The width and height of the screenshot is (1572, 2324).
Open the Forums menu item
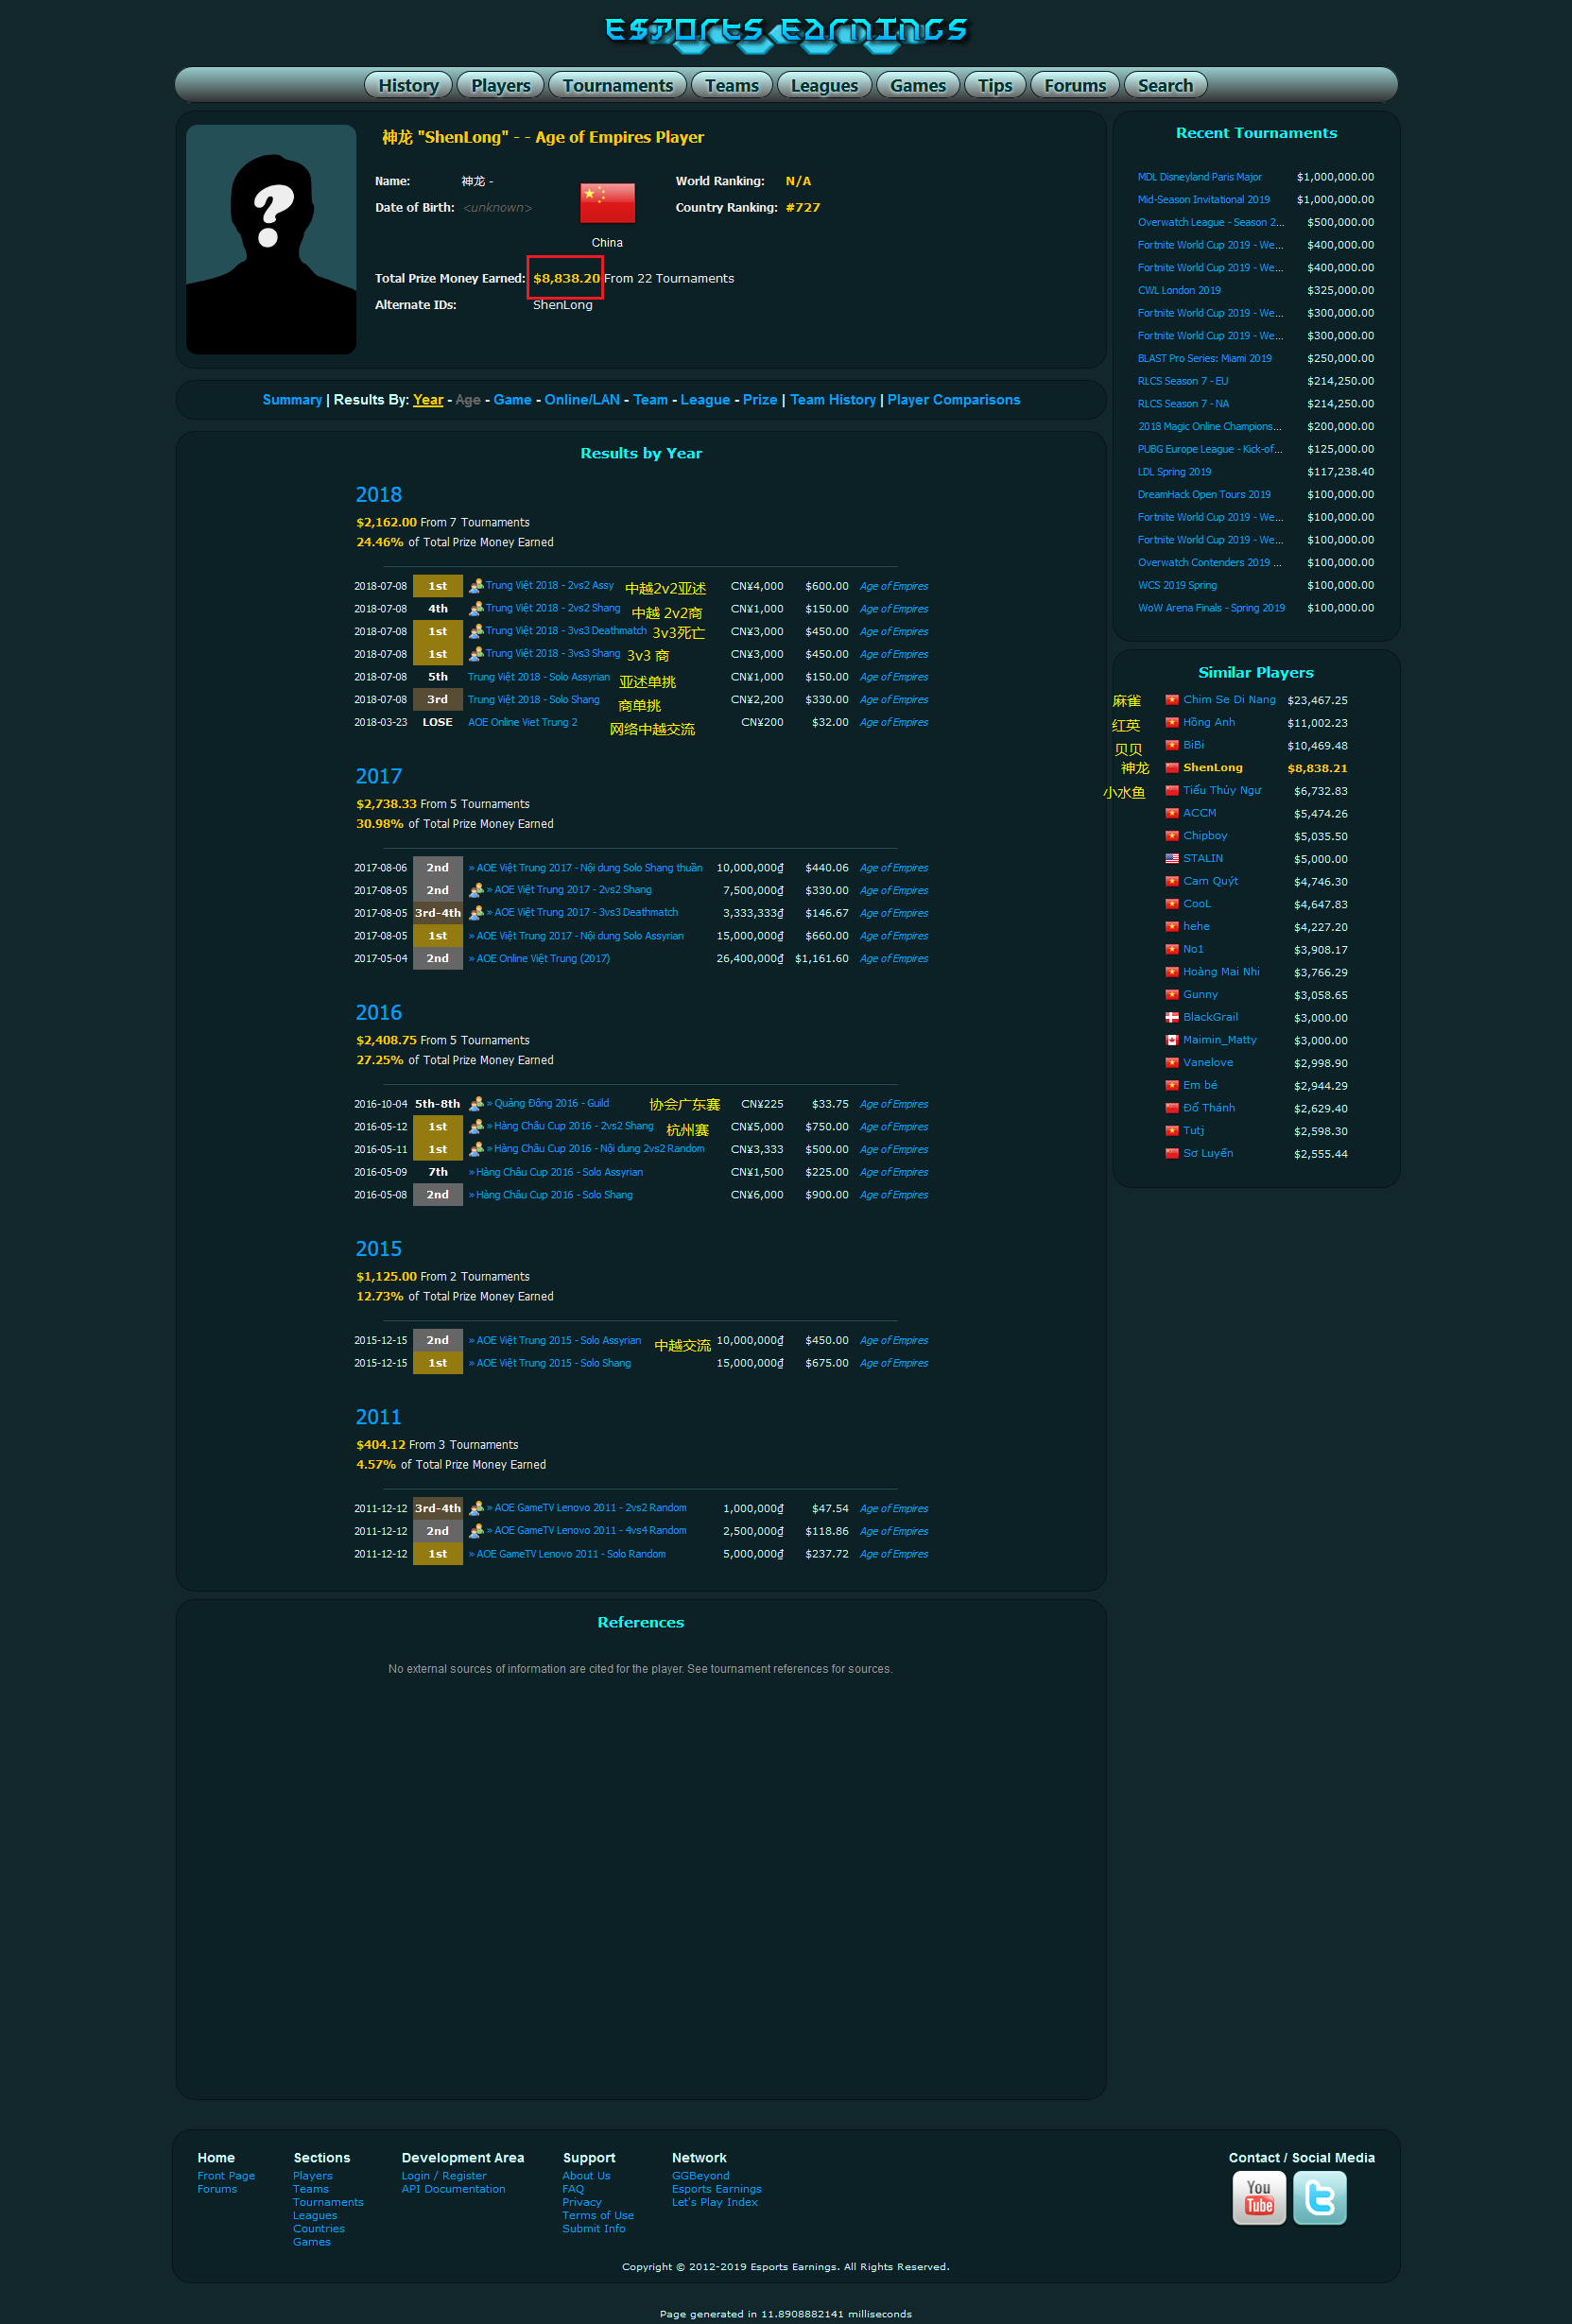[1073, 85]
